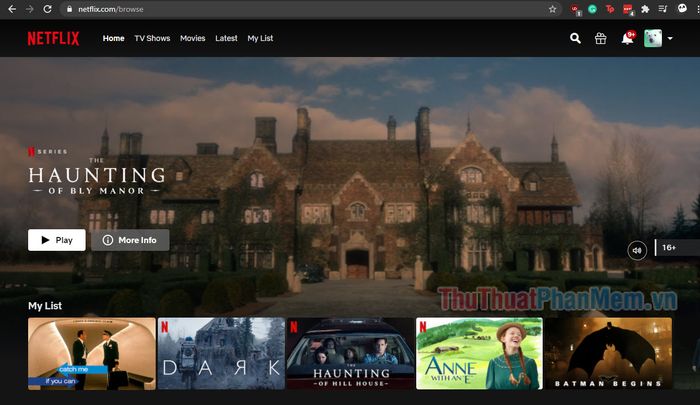
Task: View site info via lock icon
Action: click(x=69, y=9)
